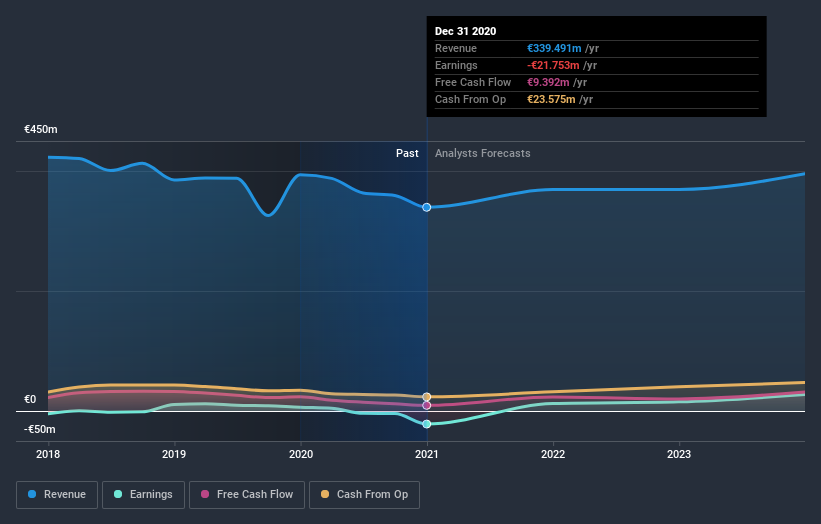
Task: Toggle the Revenue legend series
Action: click(57, 495)
